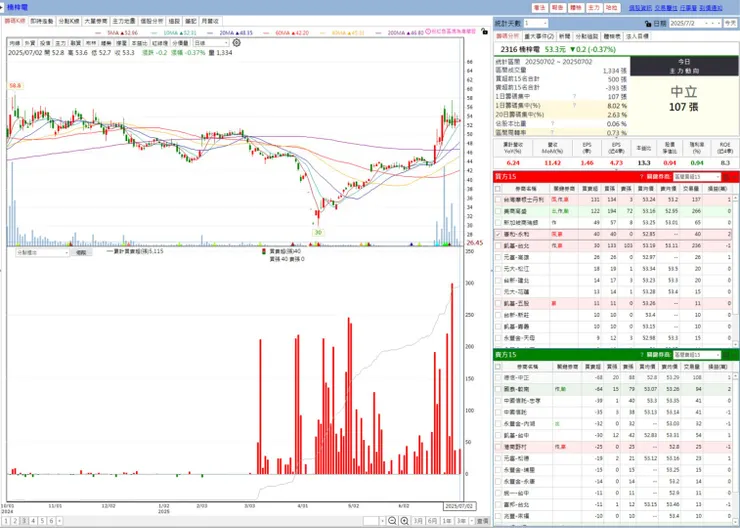Go to chart page 3

click(24, 521)
